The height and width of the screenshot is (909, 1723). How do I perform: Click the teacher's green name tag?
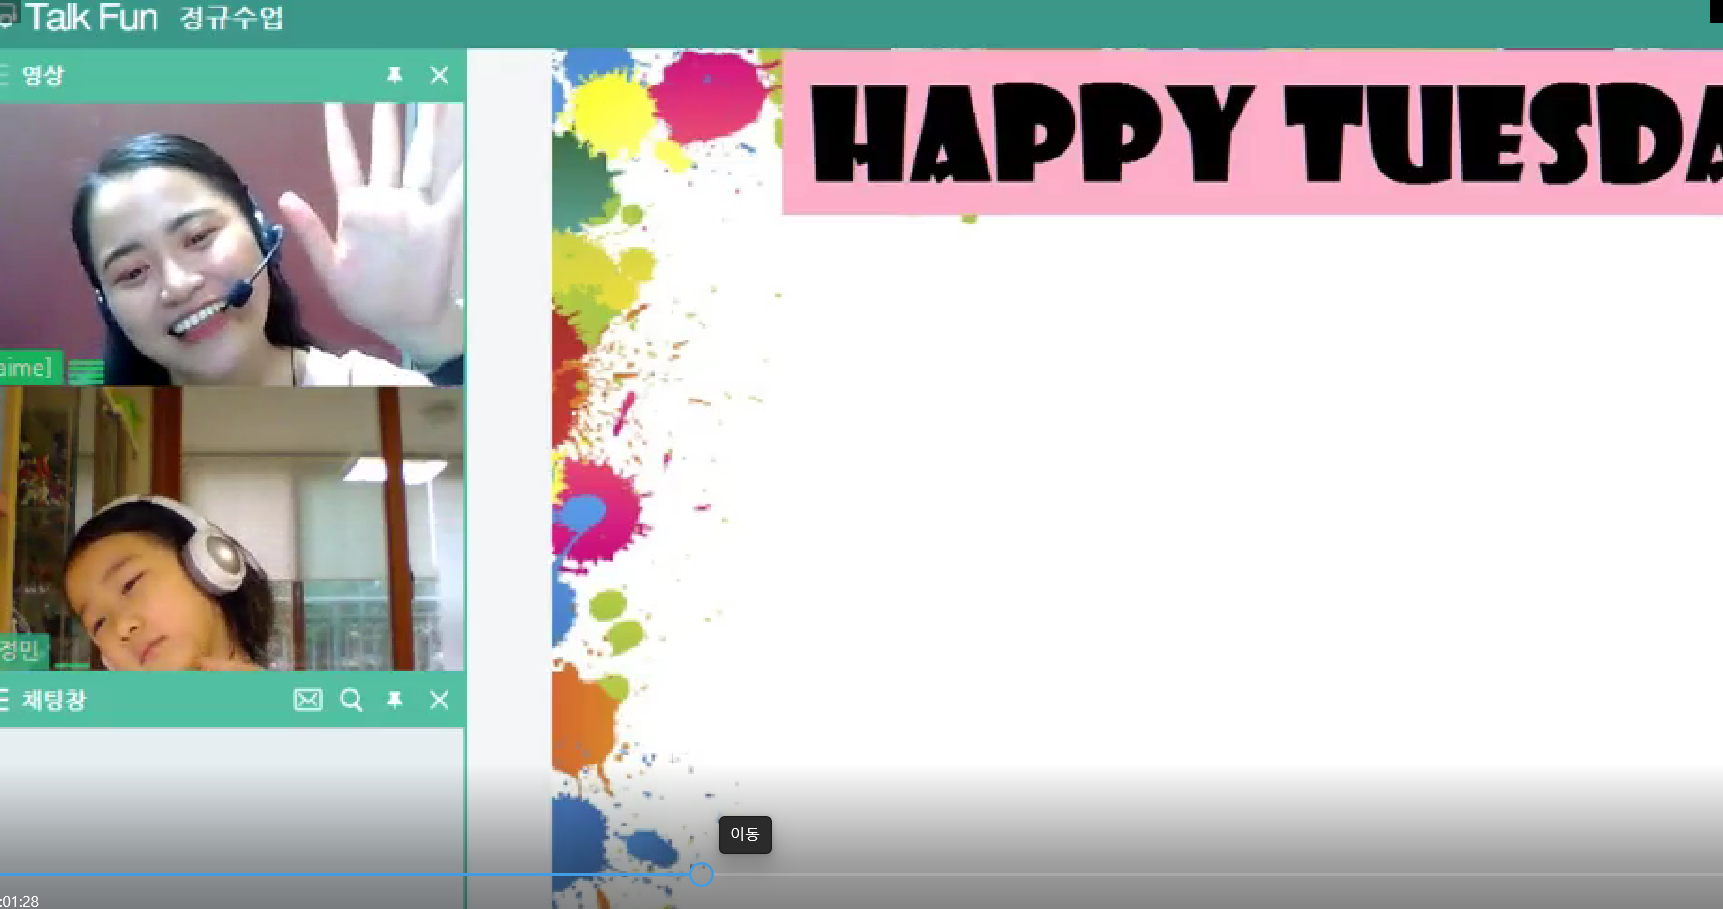[x=28, y=368]
